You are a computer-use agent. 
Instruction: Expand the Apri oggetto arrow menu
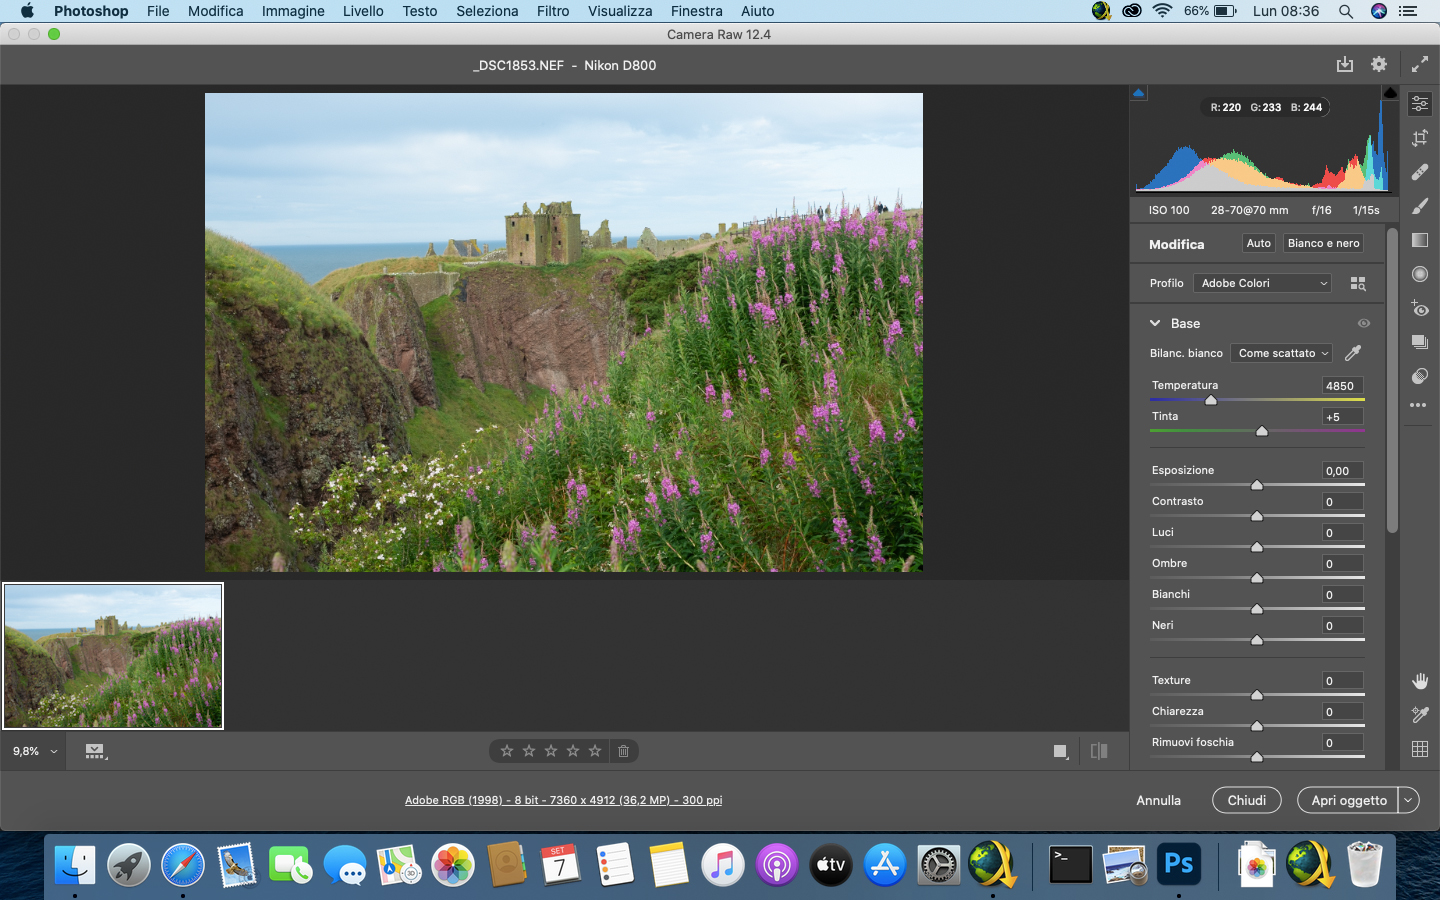tap(1409, 800)
